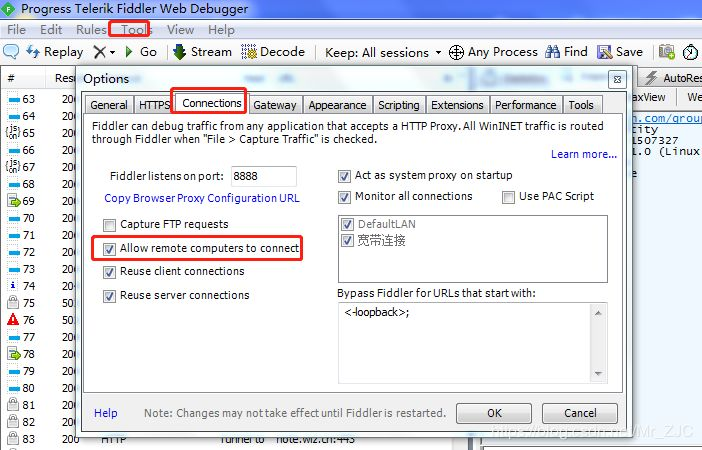Click the bypass list scroll up arrow
The image size is (702, 450).
pyautogui.click(x=598, y=313)
